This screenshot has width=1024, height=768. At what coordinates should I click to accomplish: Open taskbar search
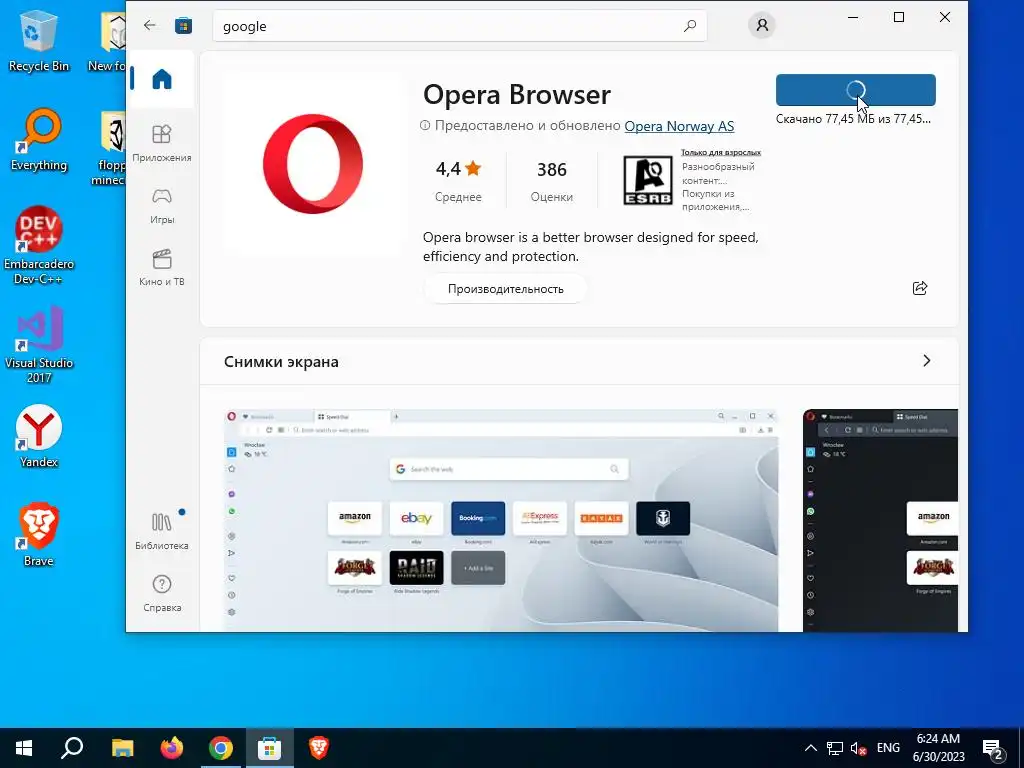pyautogui.click(x=72, y=748)
